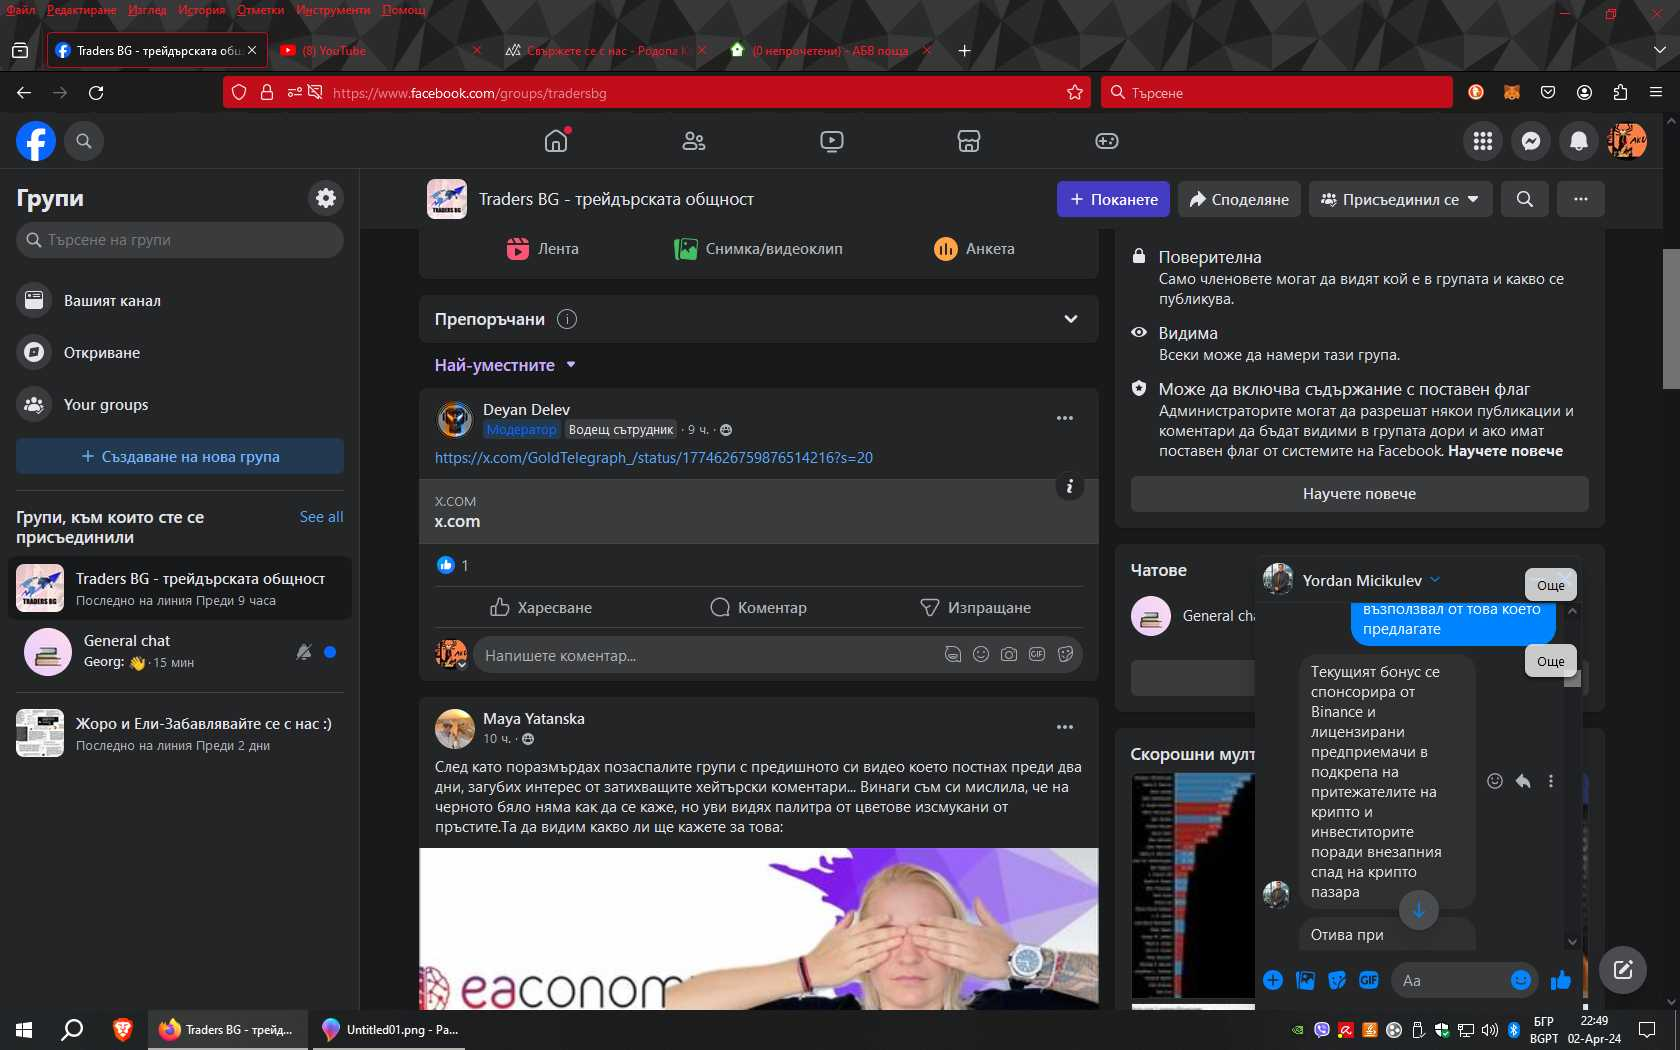The width and height of the screenshot is (1680, 1050).
Task: Reload the page in Firefox
Action: (96, 92)
